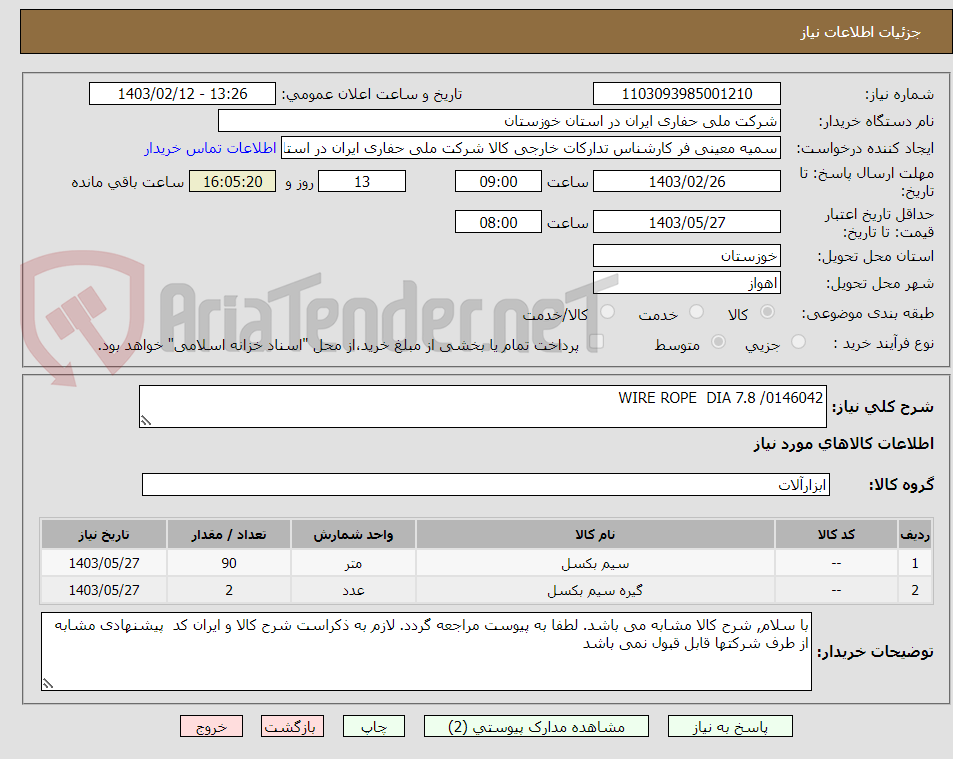Image resolution: width=953 pixels, height=759 pixels.
Task: Click the اطلاعات کالاهای مورد نیاز heading
Action: coord(844,444)
